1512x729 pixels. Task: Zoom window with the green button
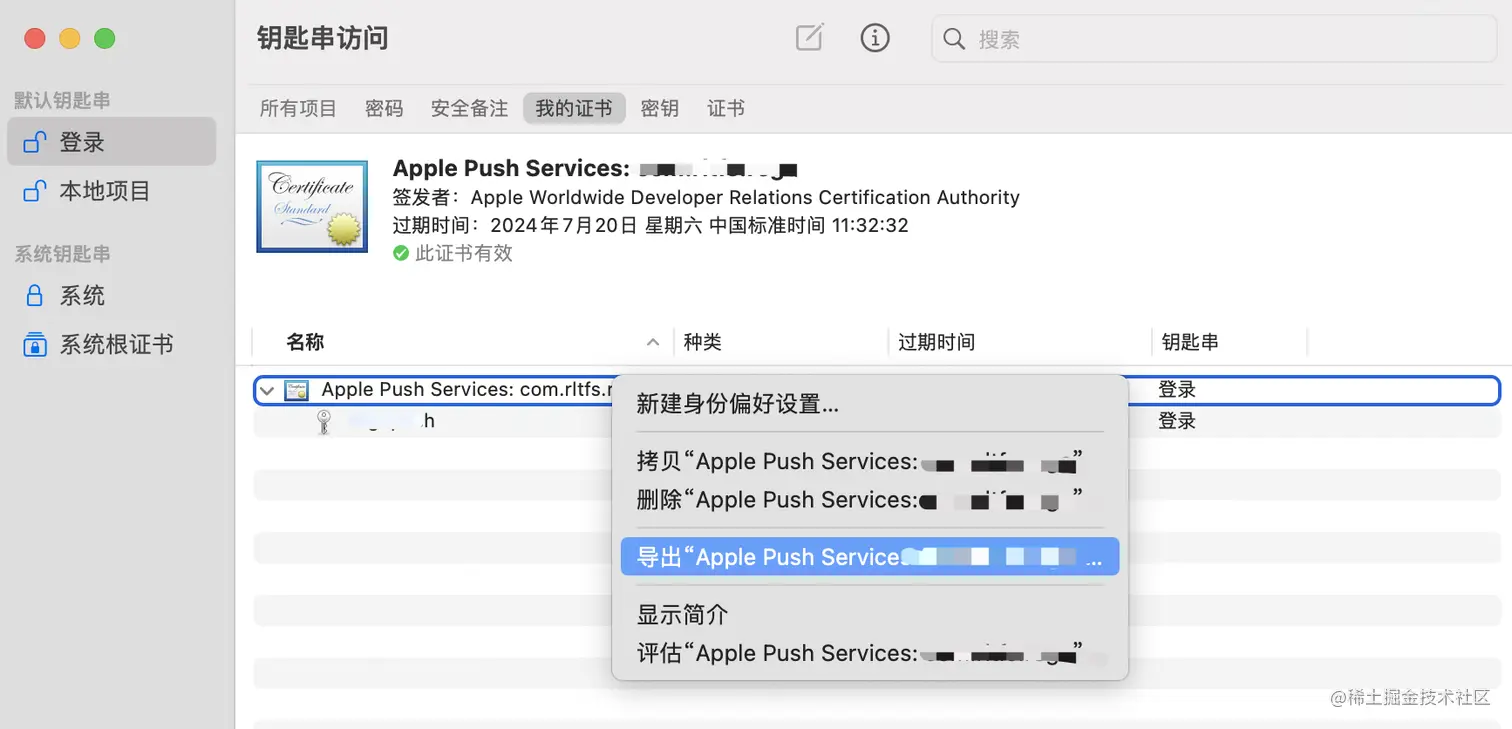tap(105, 39)
